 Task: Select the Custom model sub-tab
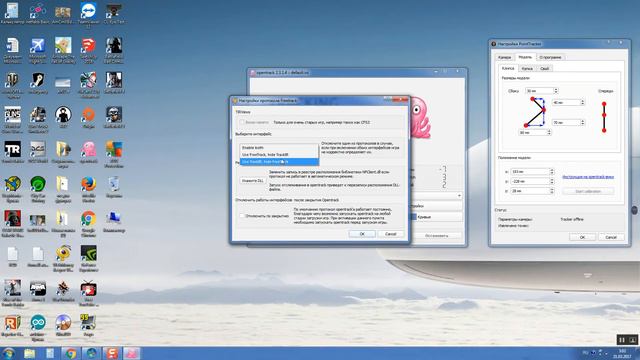pyautogui.click(x=544, y=69)
